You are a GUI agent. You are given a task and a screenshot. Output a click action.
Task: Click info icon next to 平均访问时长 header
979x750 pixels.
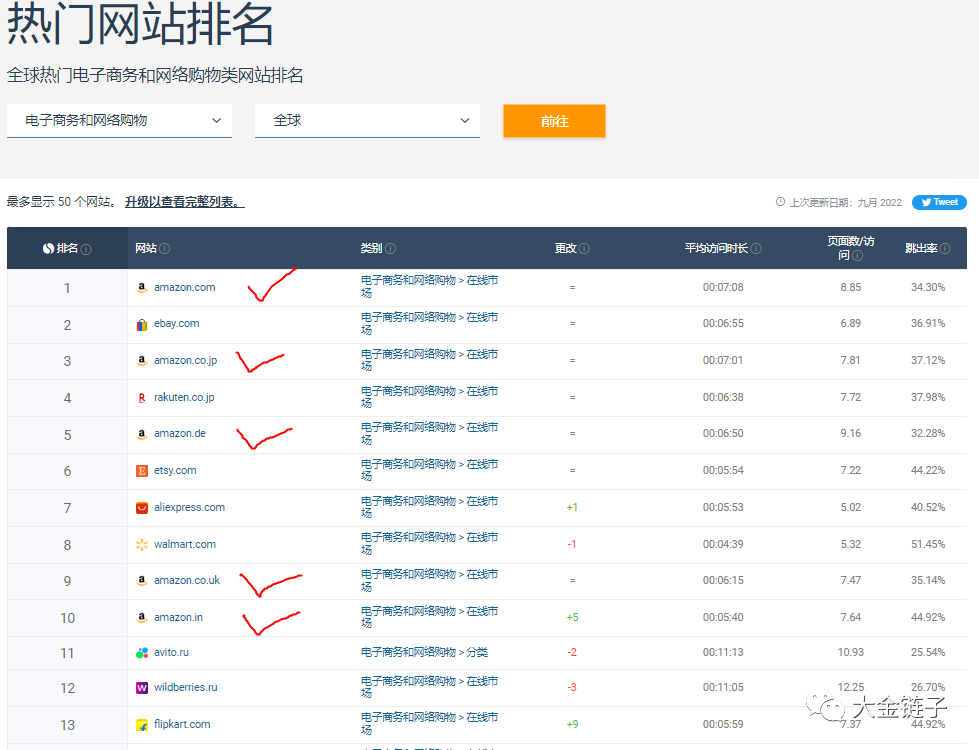[755, 249]
